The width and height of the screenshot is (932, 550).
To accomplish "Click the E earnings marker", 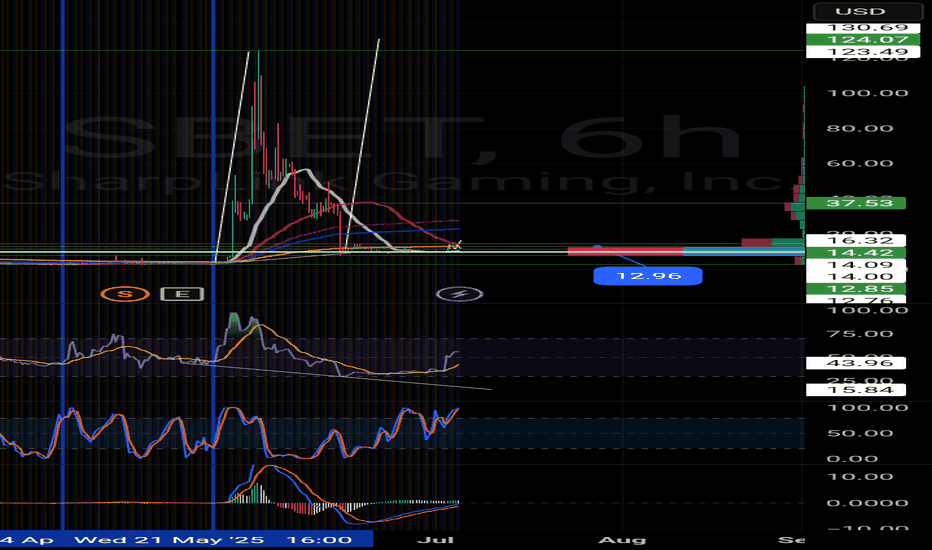I will (182, 294).
